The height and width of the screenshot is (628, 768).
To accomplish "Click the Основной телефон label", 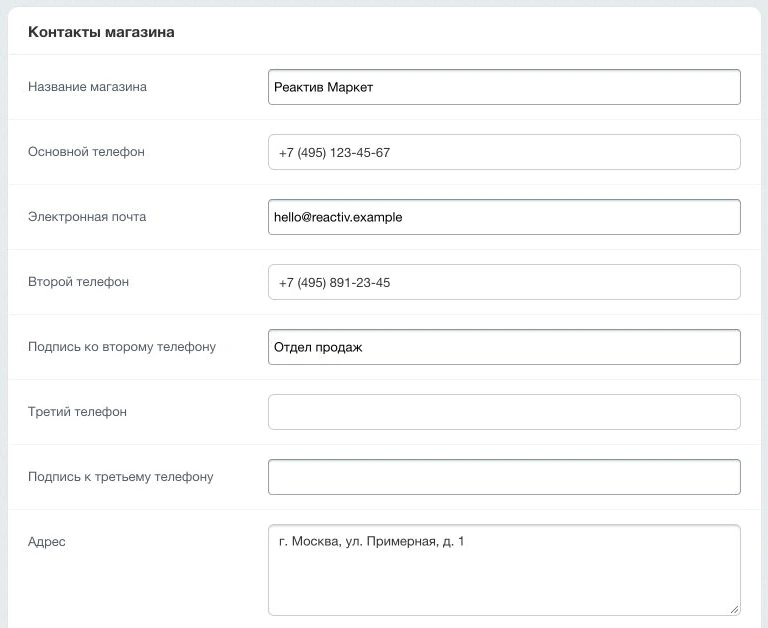I will point(86,152).
